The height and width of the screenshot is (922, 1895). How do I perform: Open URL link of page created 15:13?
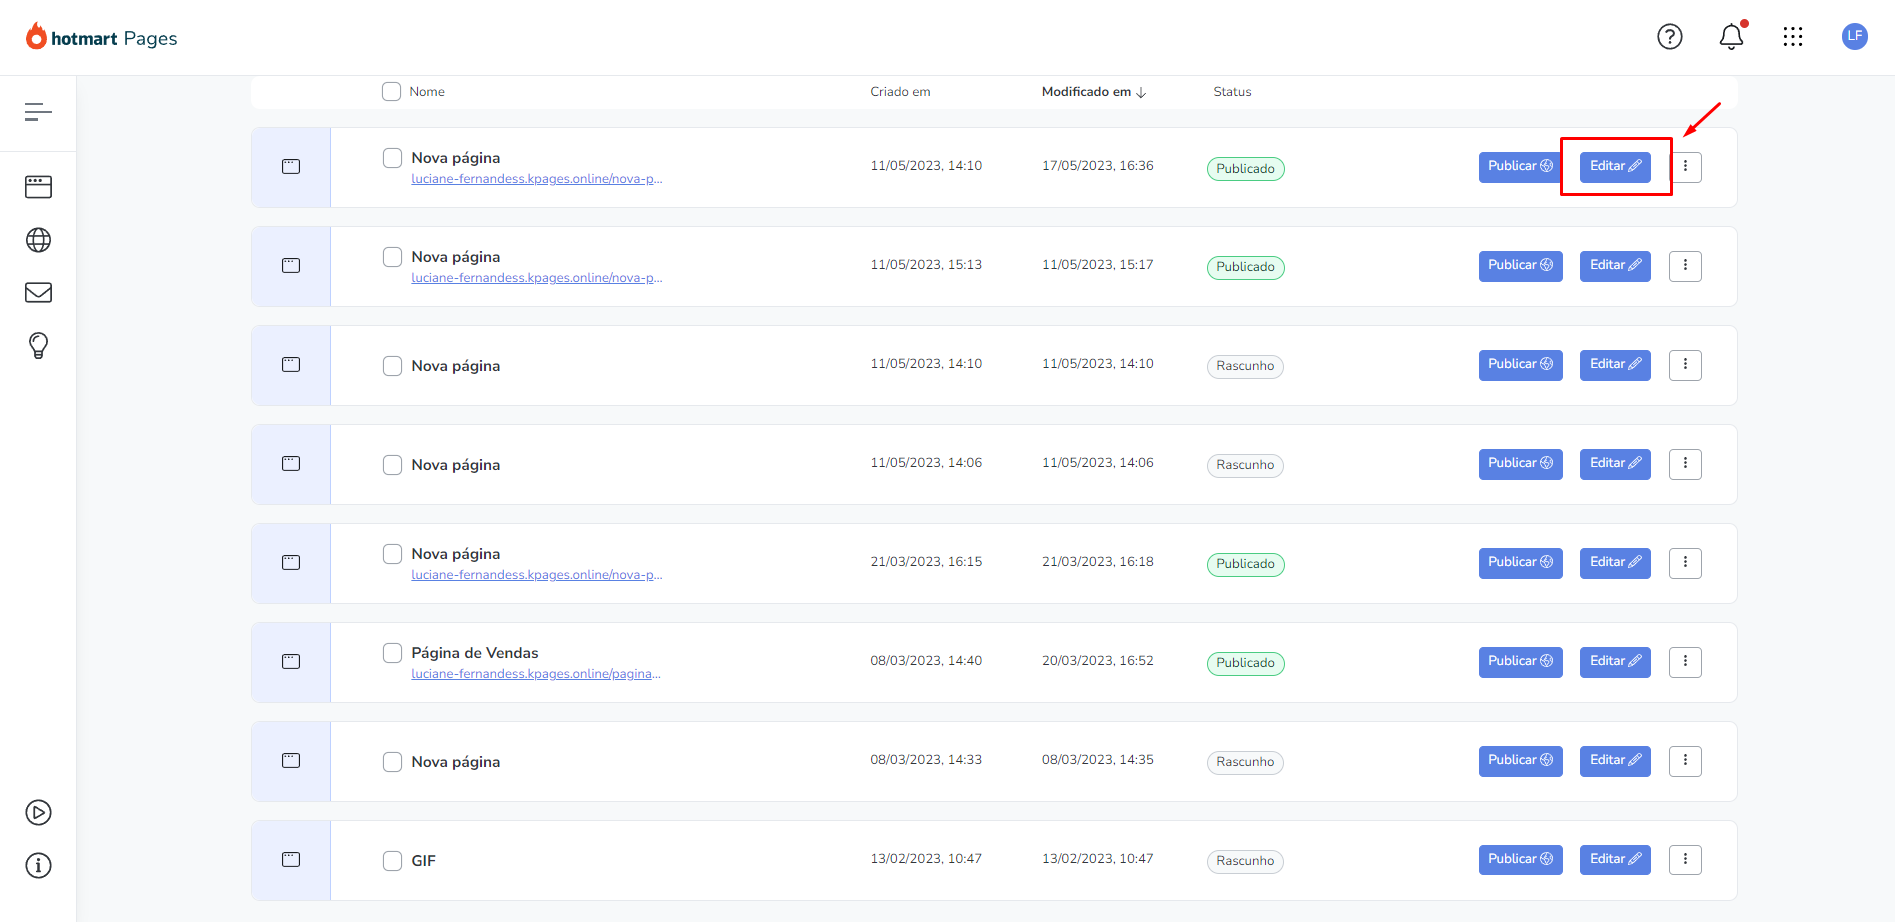click(x=537, y=278)
